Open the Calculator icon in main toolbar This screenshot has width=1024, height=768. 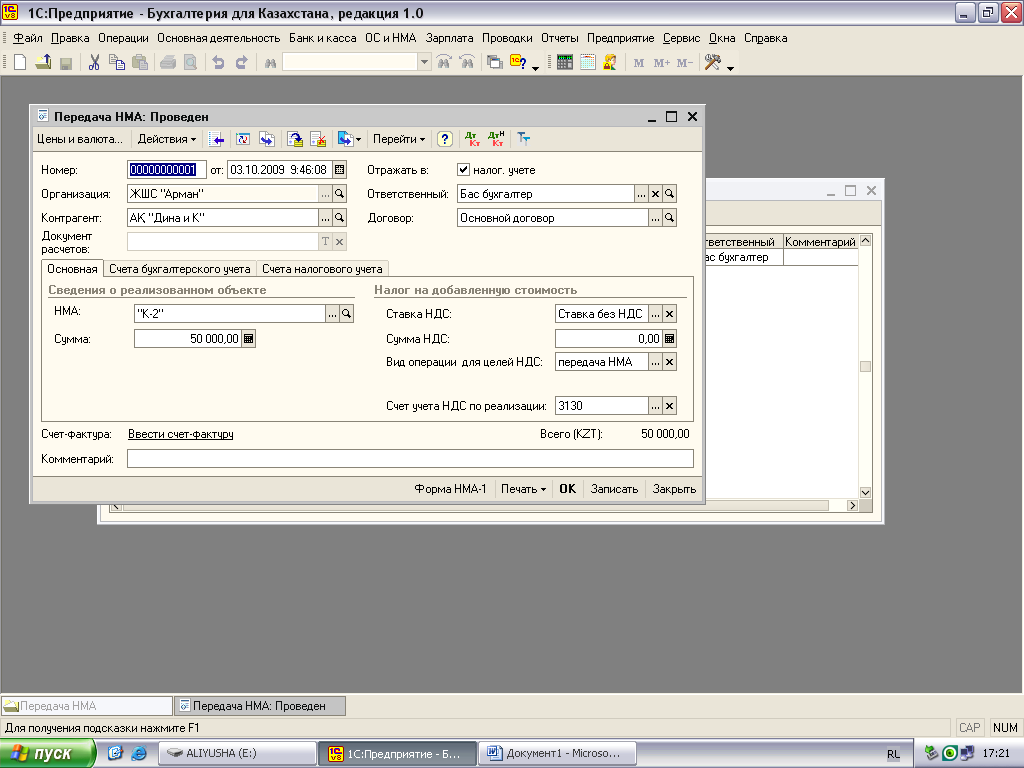pyautogui.click(x=565, y=63)
